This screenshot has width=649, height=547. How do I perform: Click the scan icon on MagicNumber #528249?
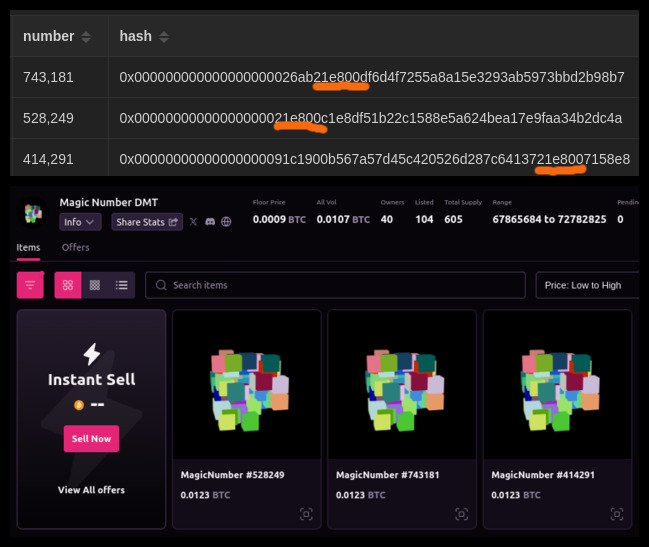point(306,514)
